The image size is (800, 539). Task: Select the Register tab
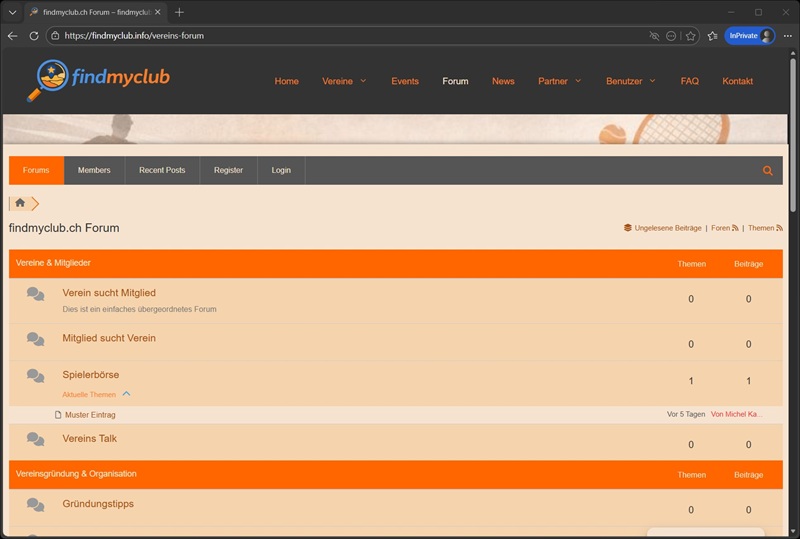click(x=228, y=171)
